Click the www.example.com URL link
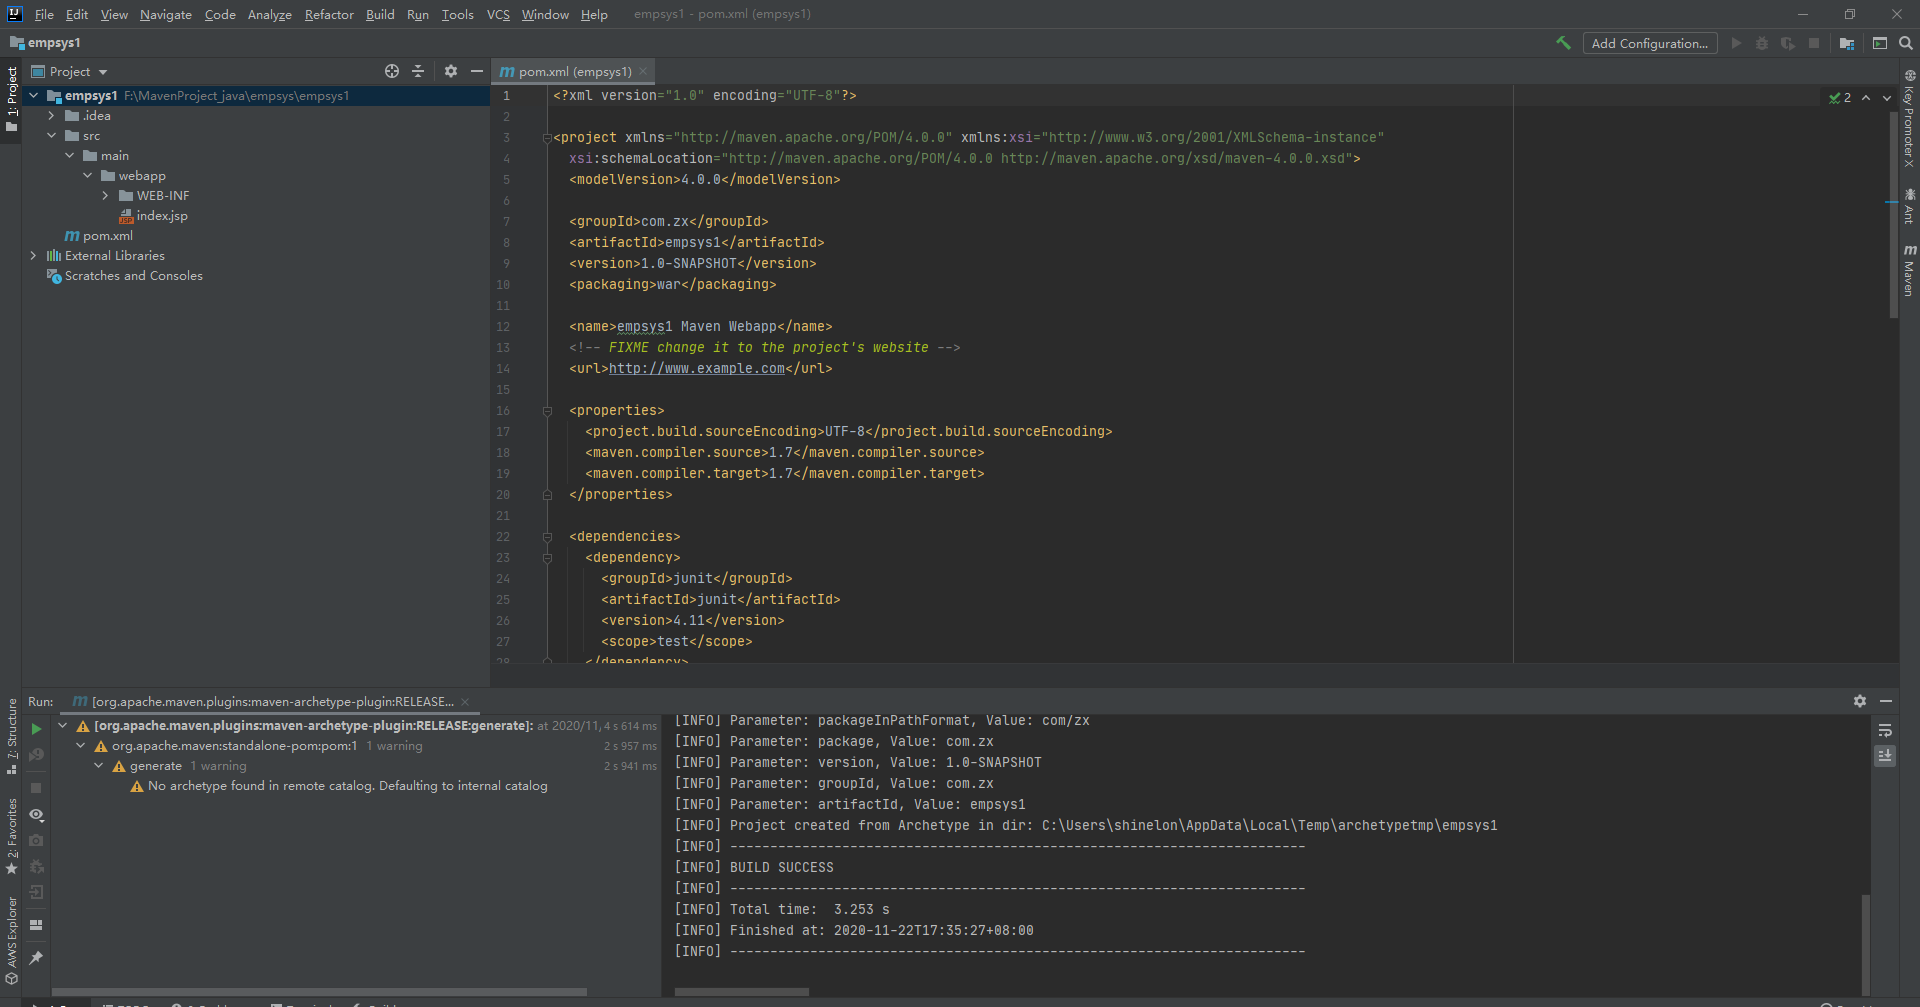Image resolution: width=1920 pixels, height=1007 pixels. click(x=697, y=369)
